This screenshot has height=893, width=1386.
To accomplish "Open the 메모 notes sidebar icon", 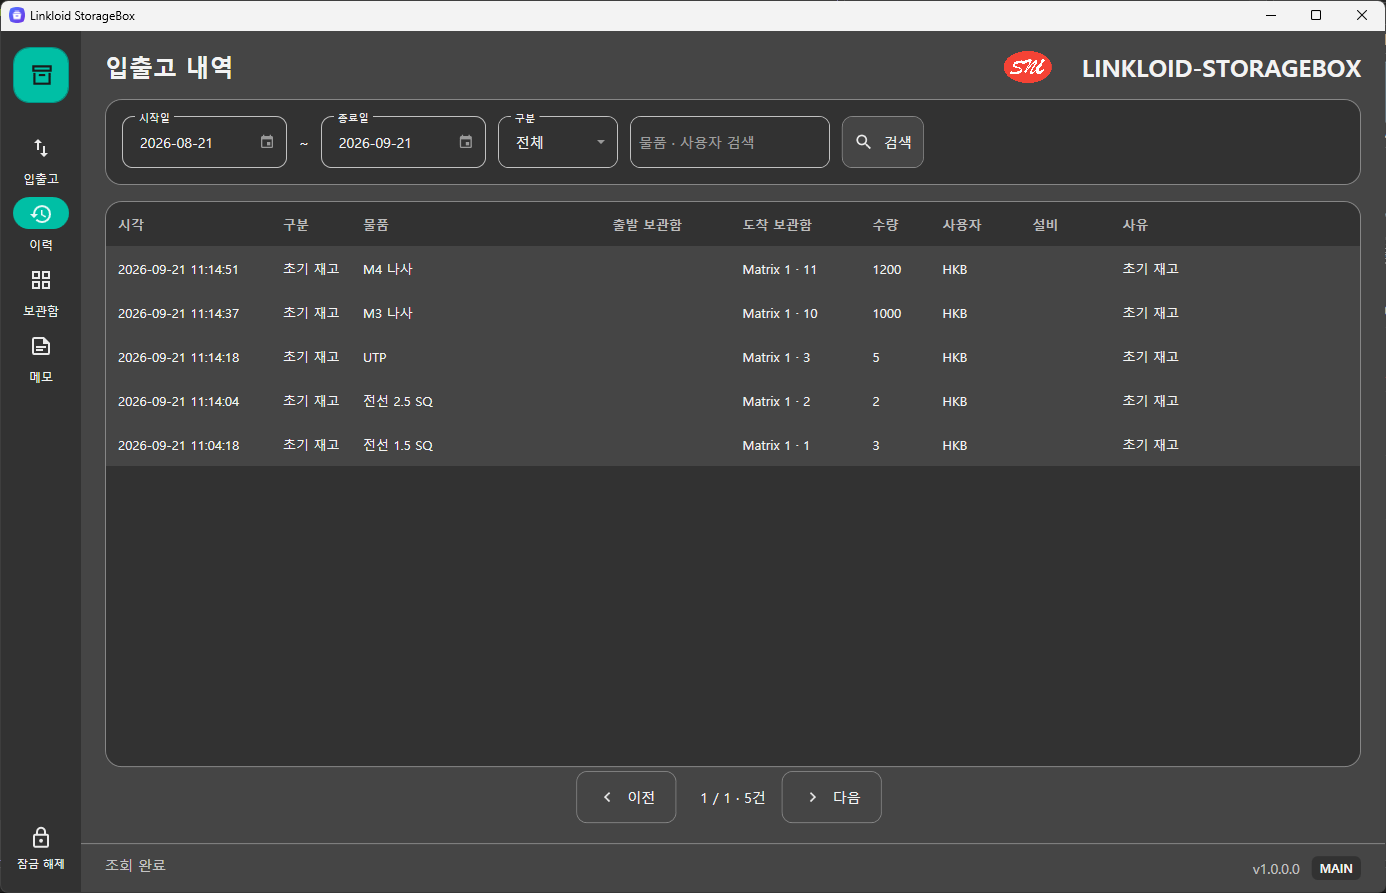I will 41,346.
